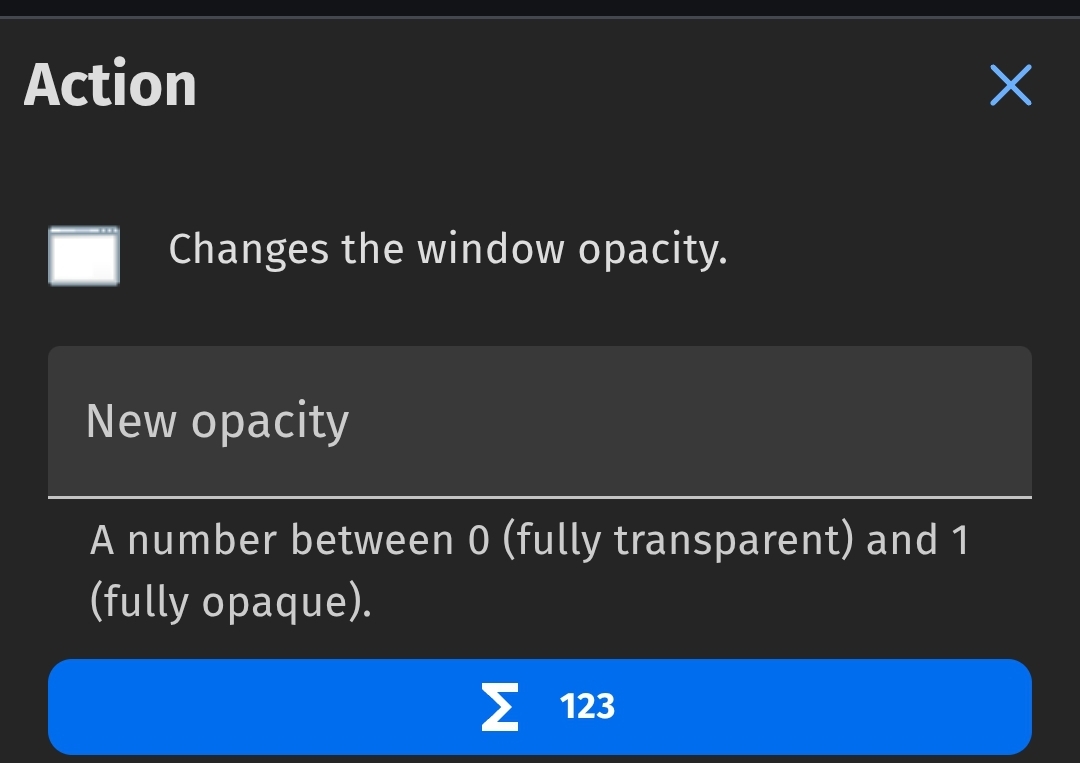Image resolution: width=1080 pixels, height=763 pixels.
Task: Open the expression editor via blue 123 button
Action: click(540, 707)
